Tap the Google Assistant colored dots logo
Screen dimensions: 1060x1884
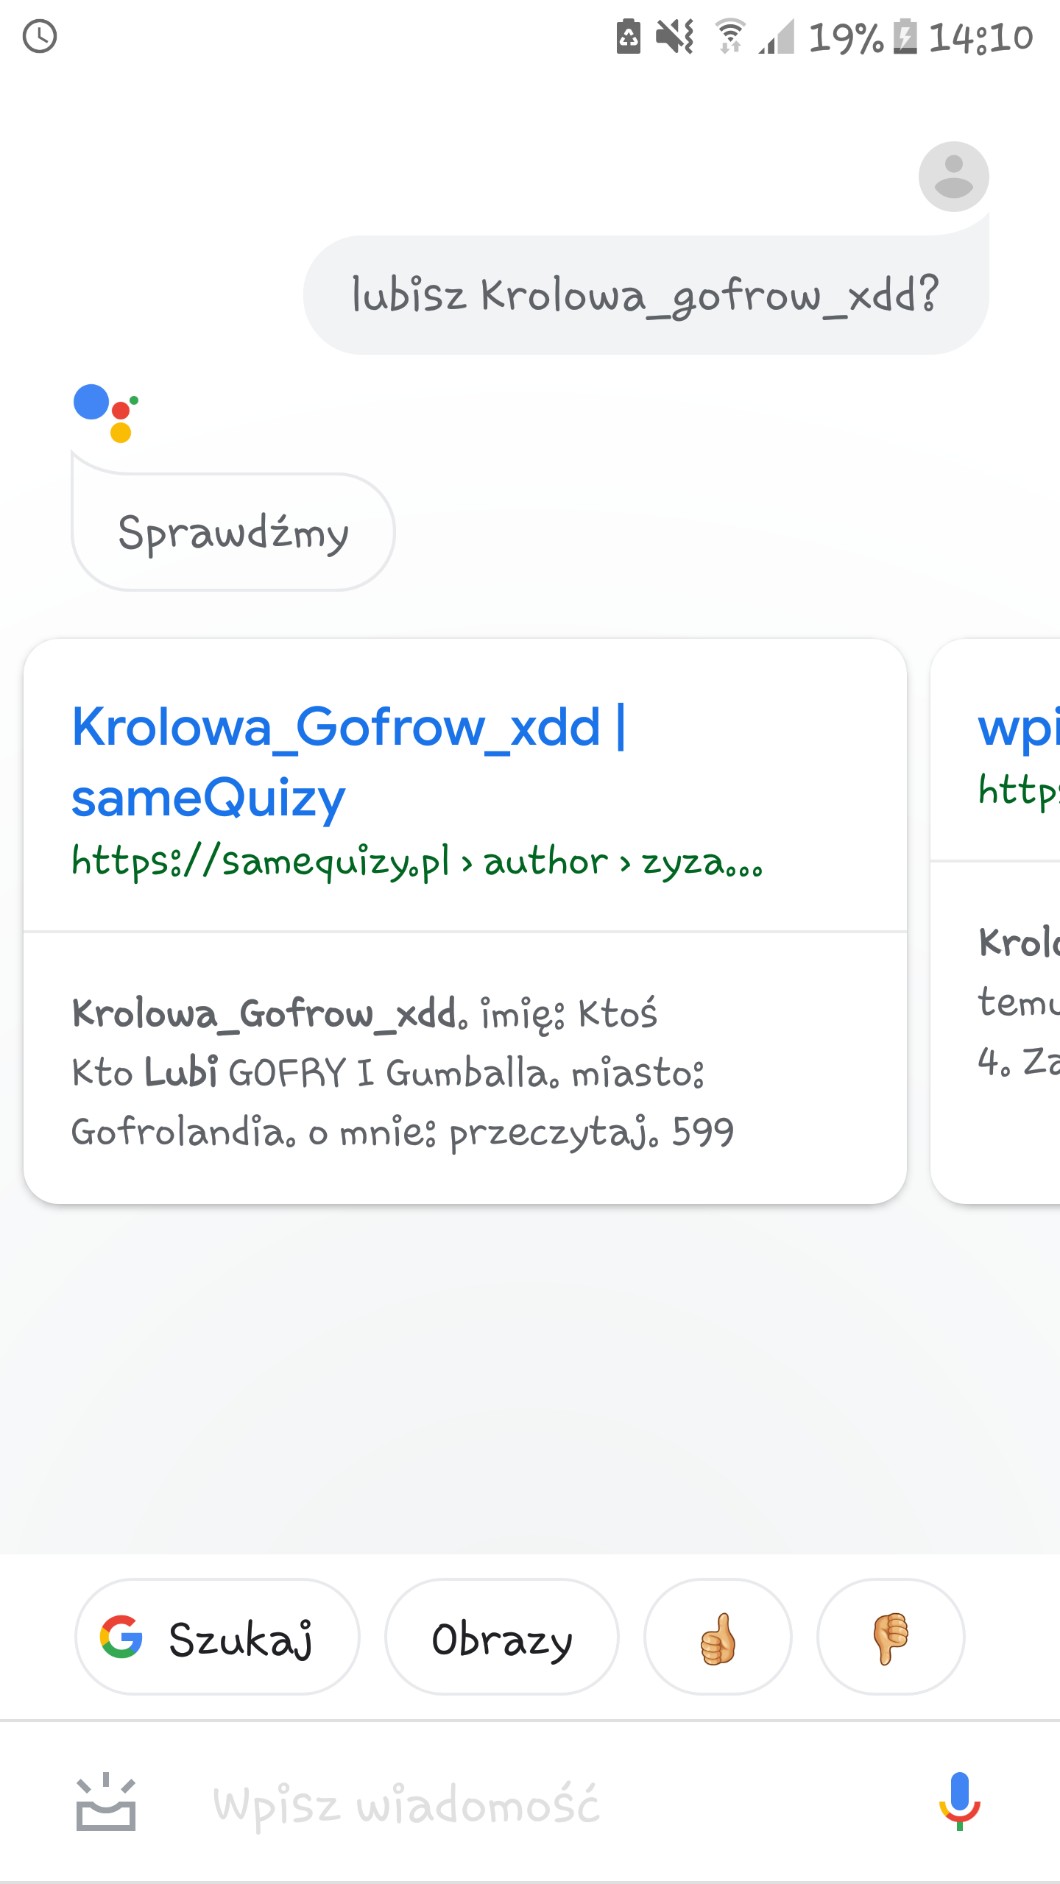(105, 411)
